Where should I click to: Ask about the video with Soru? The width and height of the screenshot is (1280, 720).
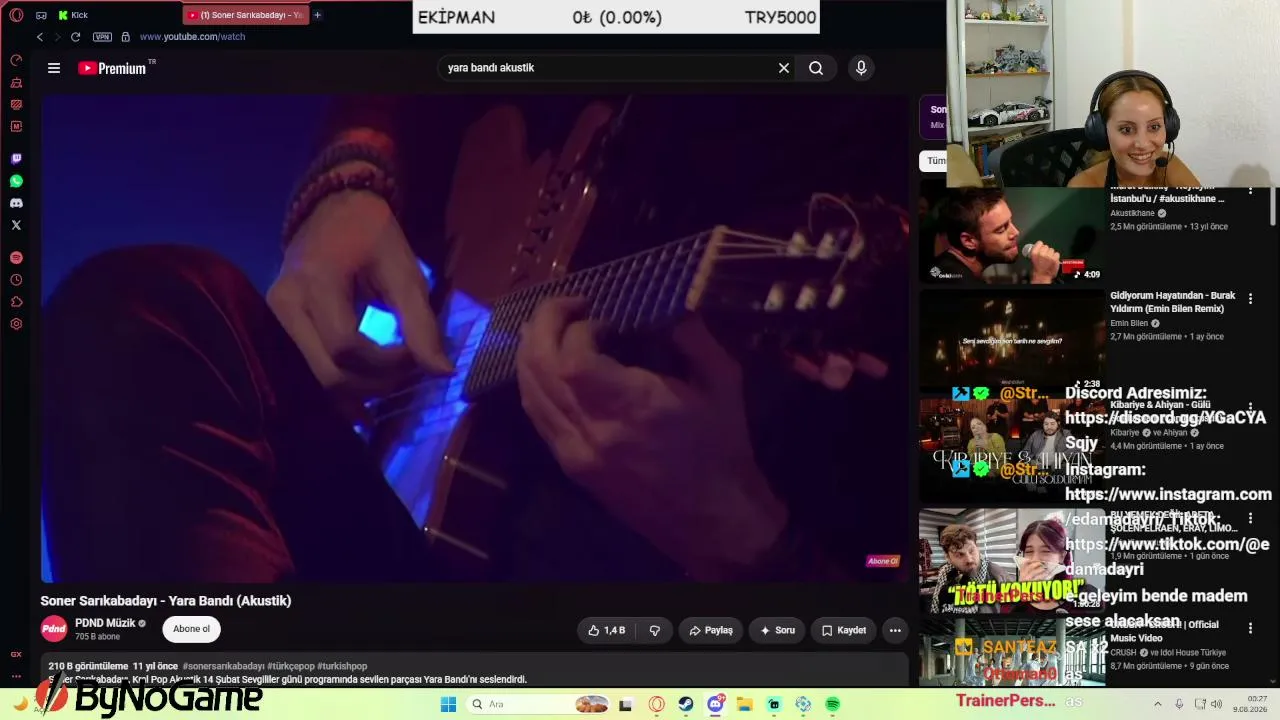point(777,630)
